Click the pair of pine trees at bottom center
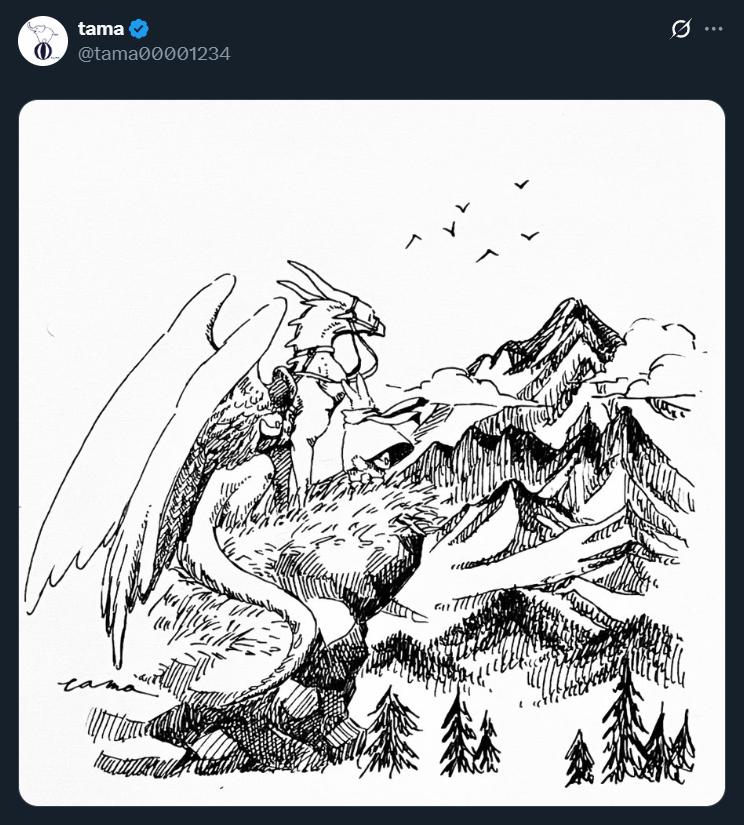 click(470, 734)
